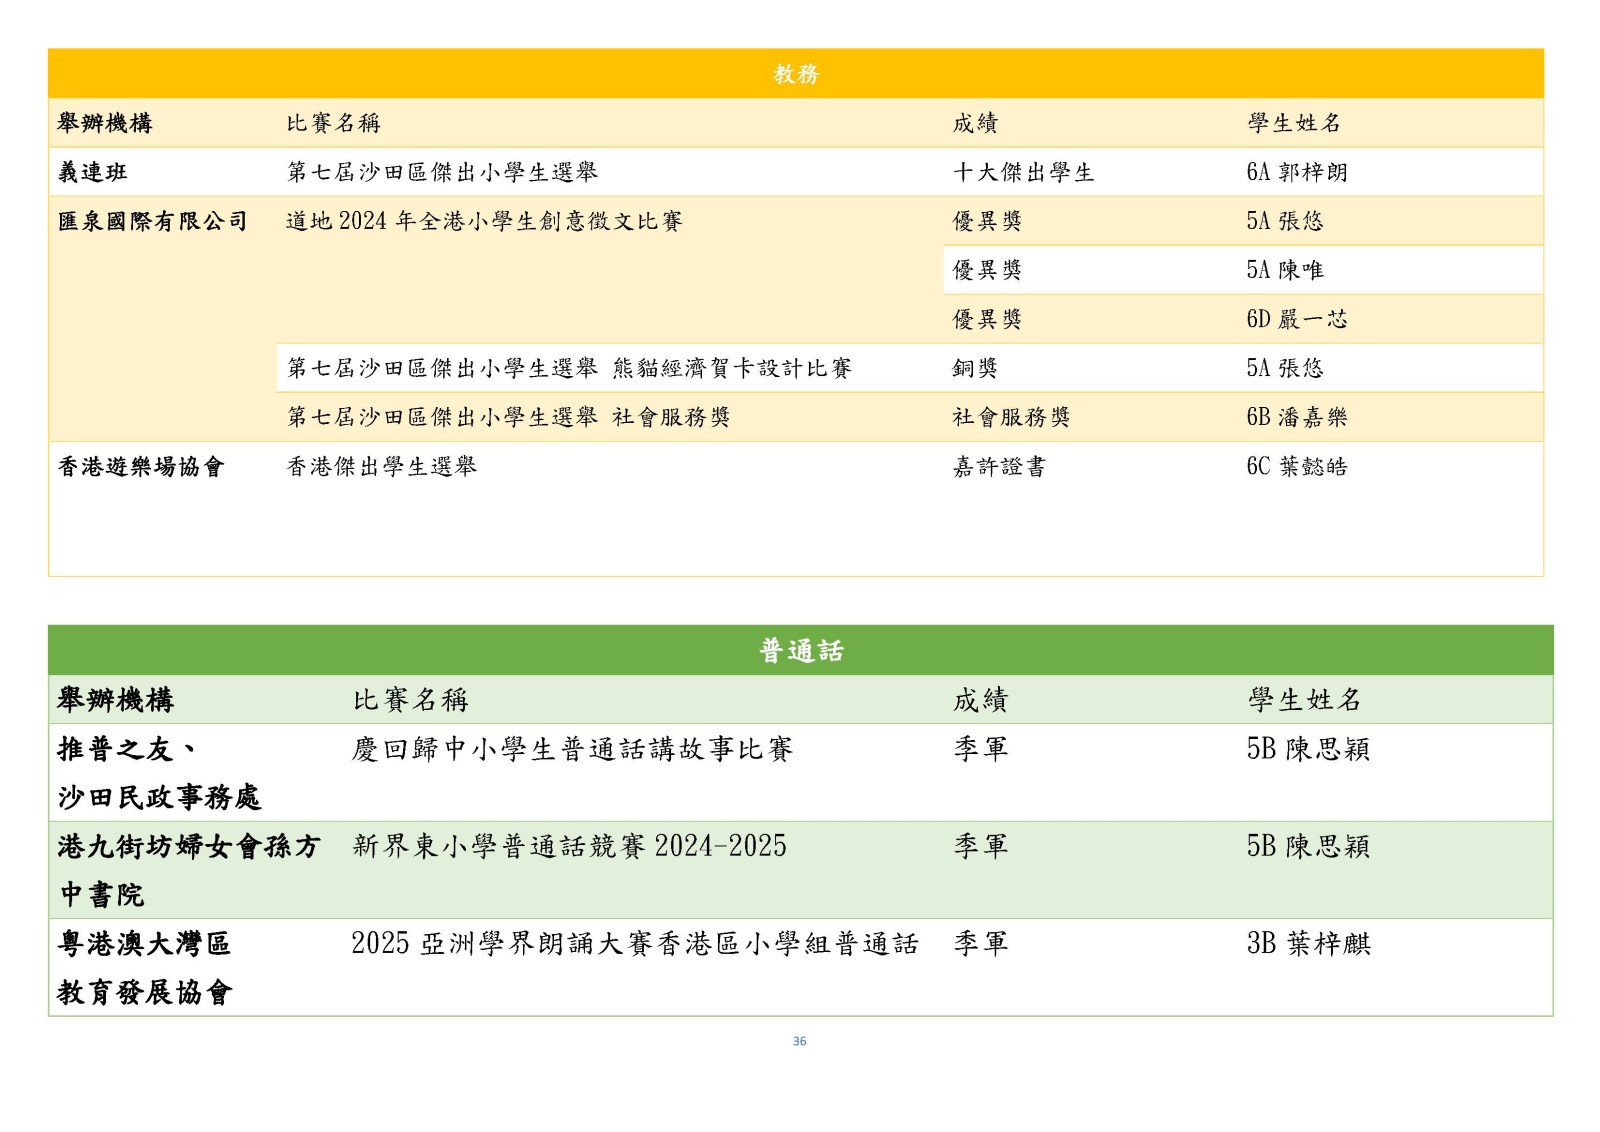
Task: Click student name 3B 葉梓麒
Action: click(1308, 943)
